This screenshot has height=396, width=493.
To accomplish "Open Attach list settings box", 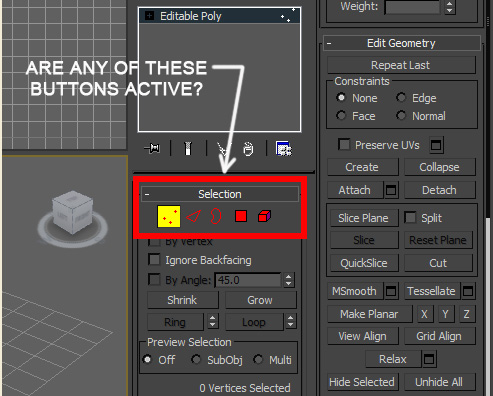I will 391,190.
